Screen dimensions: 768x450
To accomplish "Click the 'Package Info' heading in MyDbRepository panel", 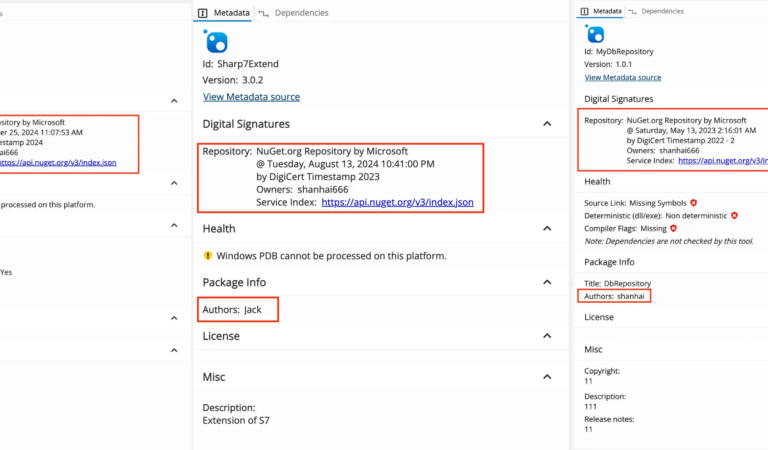I will (x=609, y=262).
